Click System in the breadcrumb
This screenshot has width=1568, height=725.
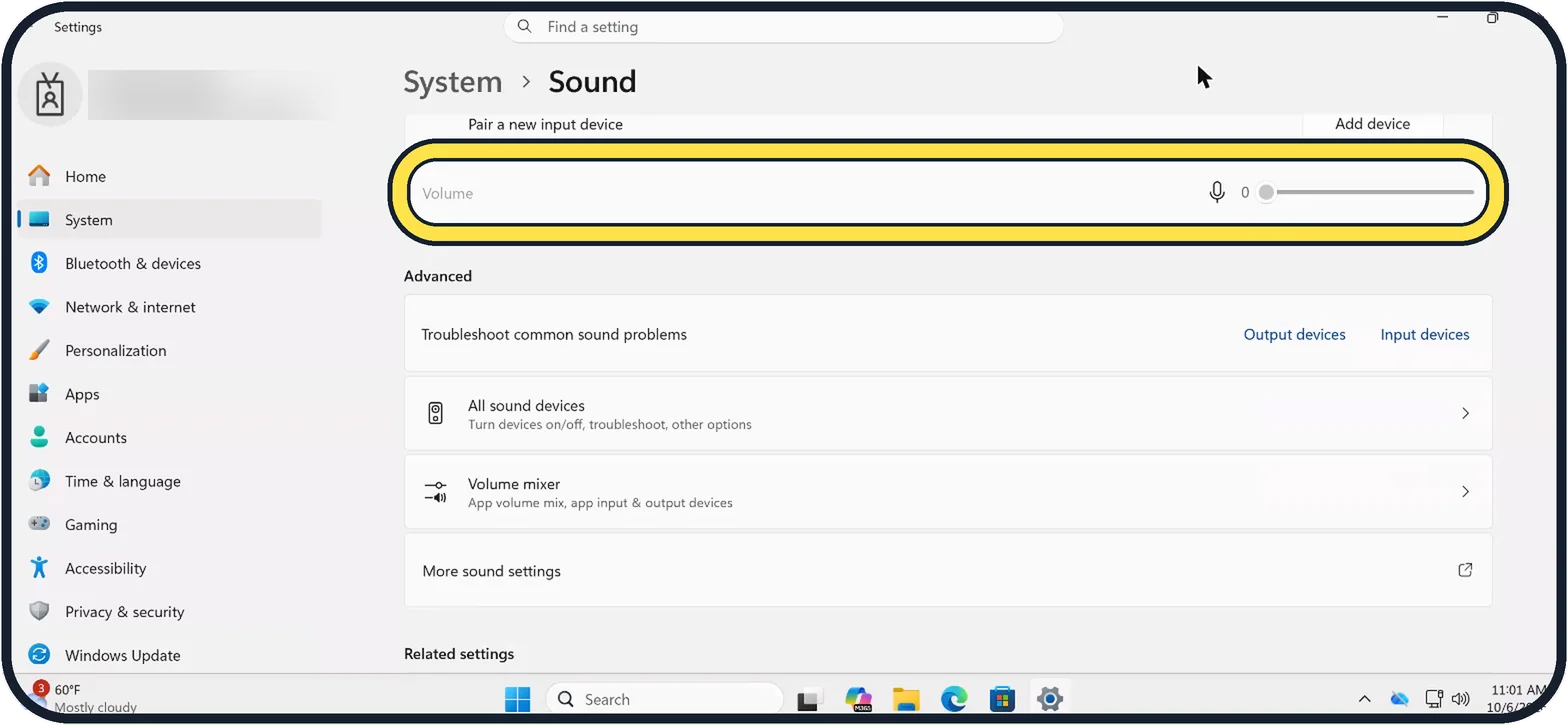click(x=453, y=82)
